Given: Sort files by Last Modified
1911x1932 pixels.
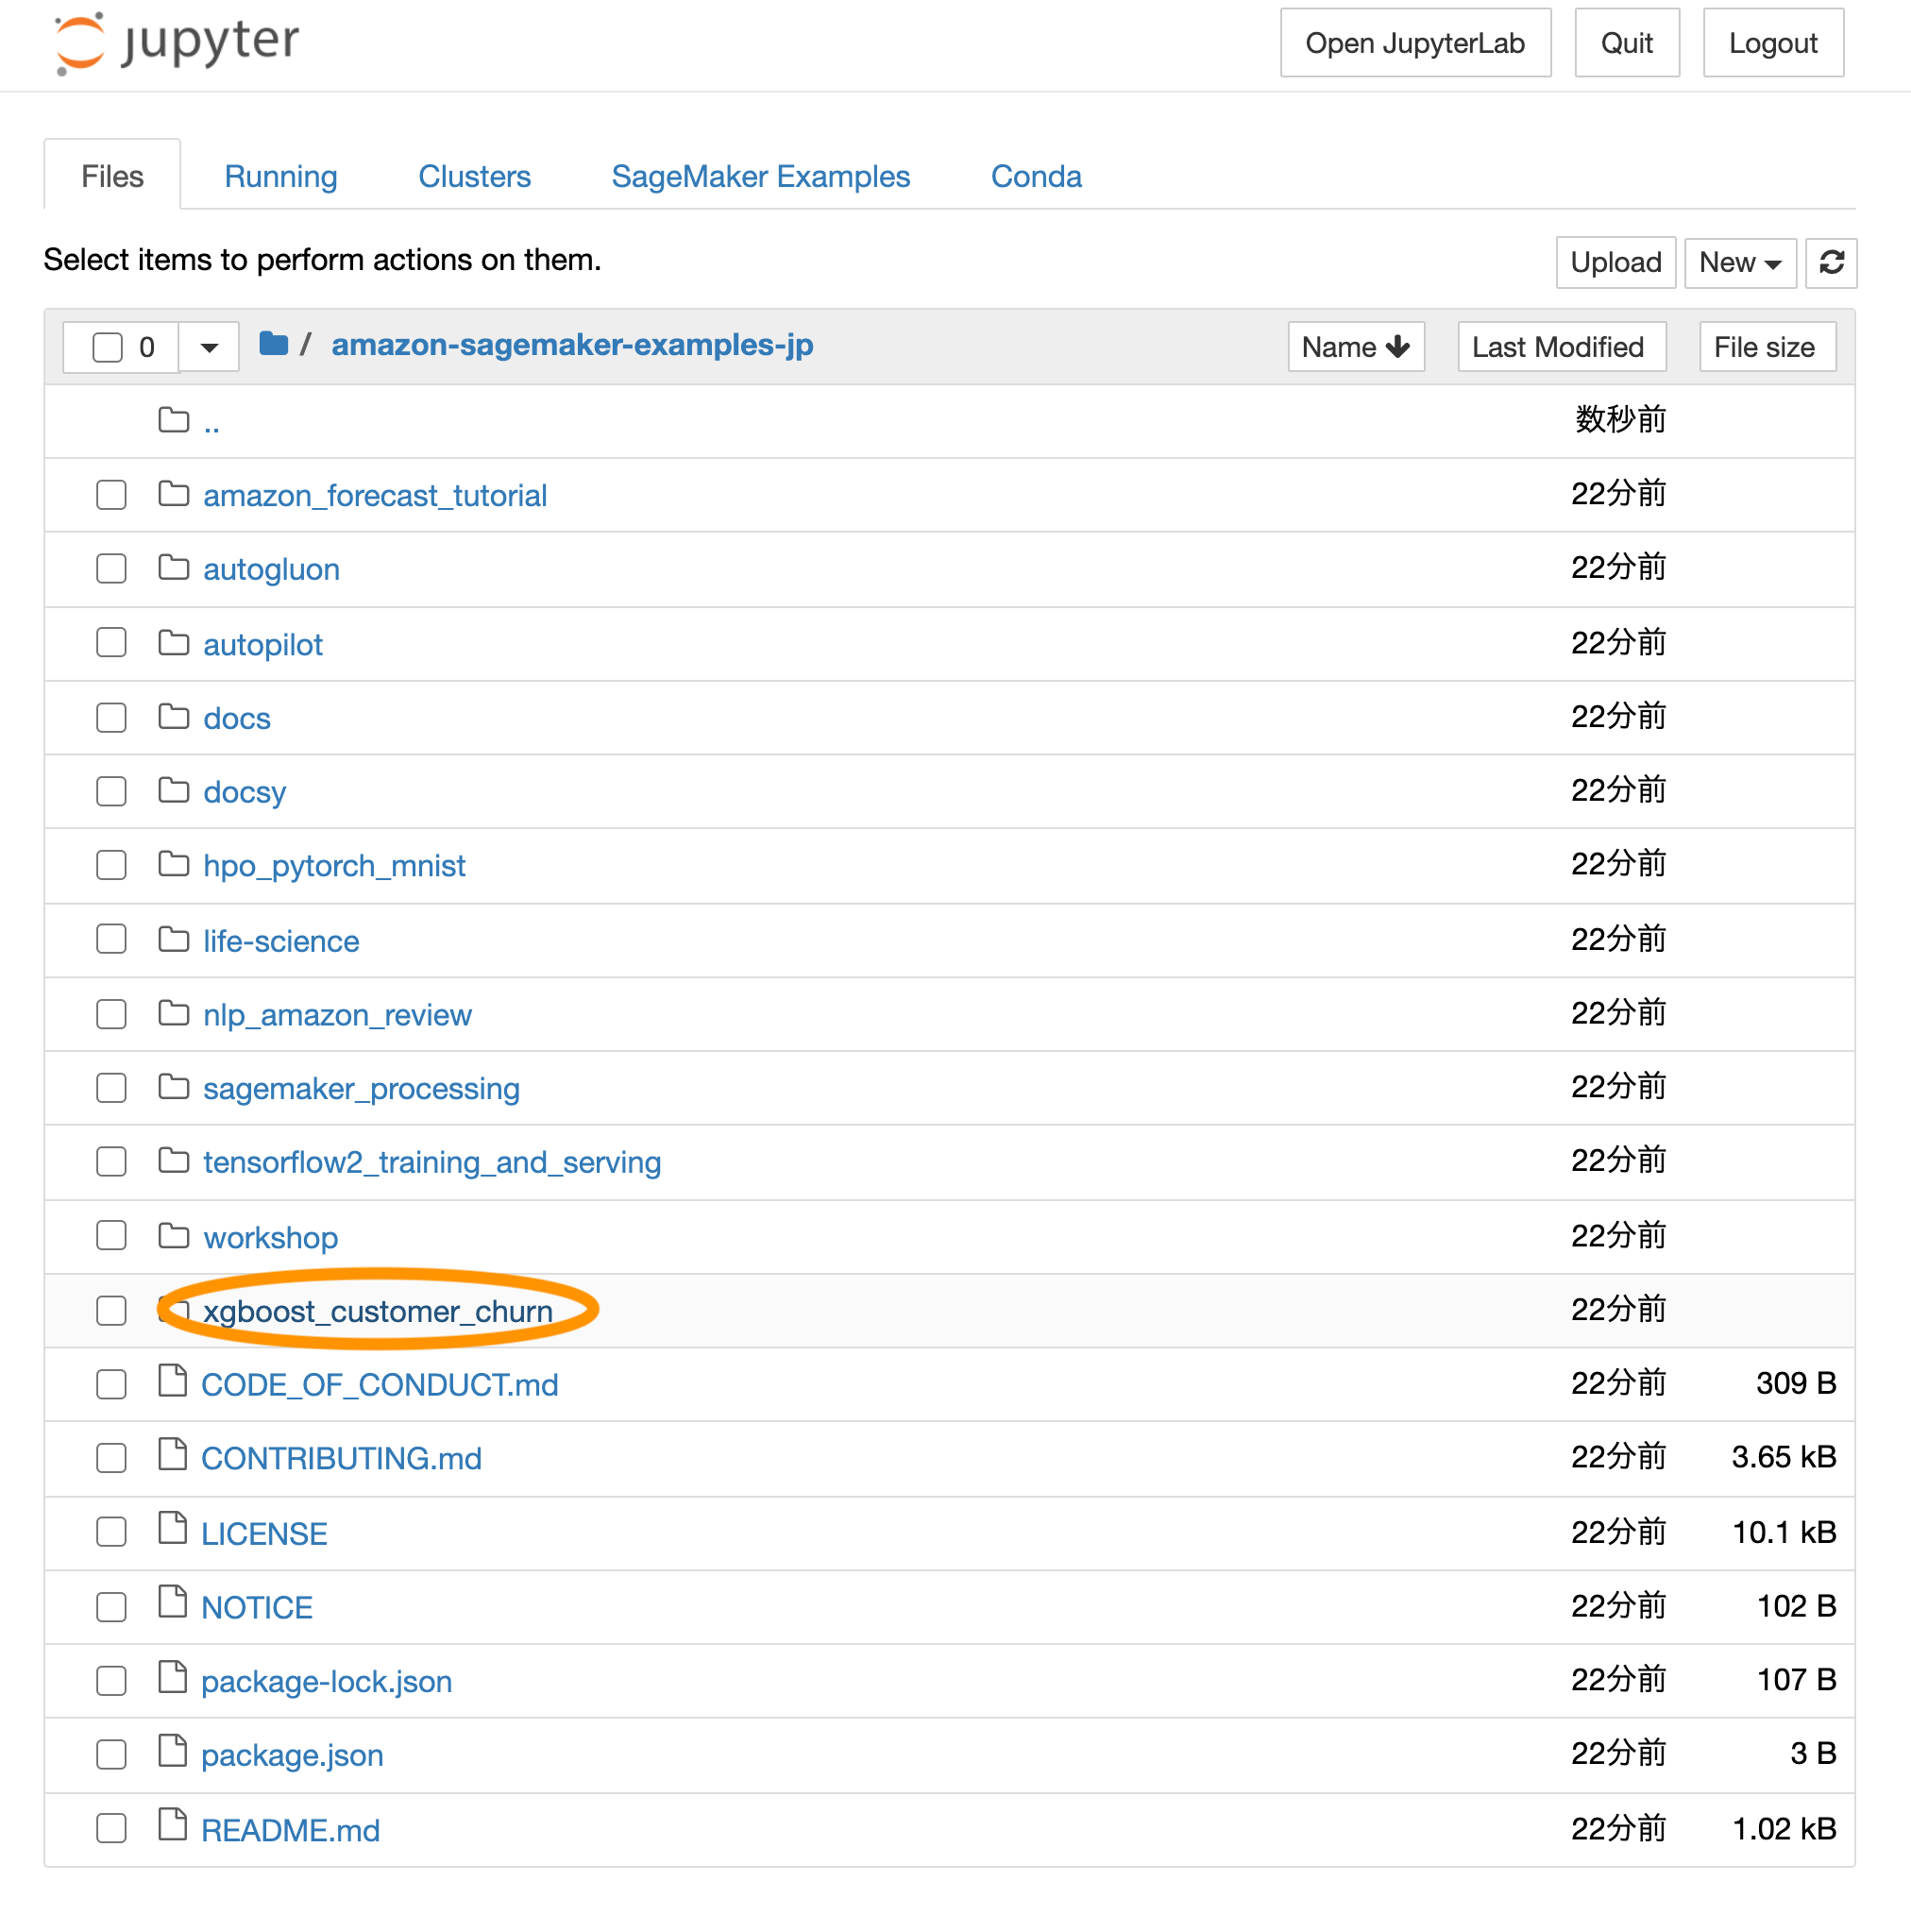Looking at the screenshot, I should pyautogui.click(x=1561, y=347).
